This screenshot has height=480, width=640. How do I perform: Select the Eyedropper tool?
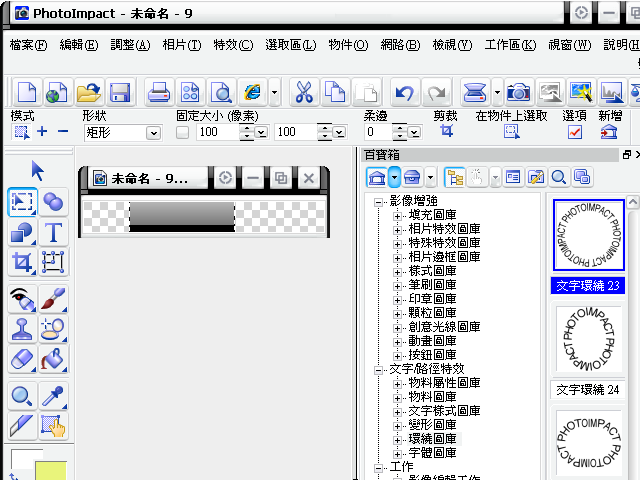[53, 396]
